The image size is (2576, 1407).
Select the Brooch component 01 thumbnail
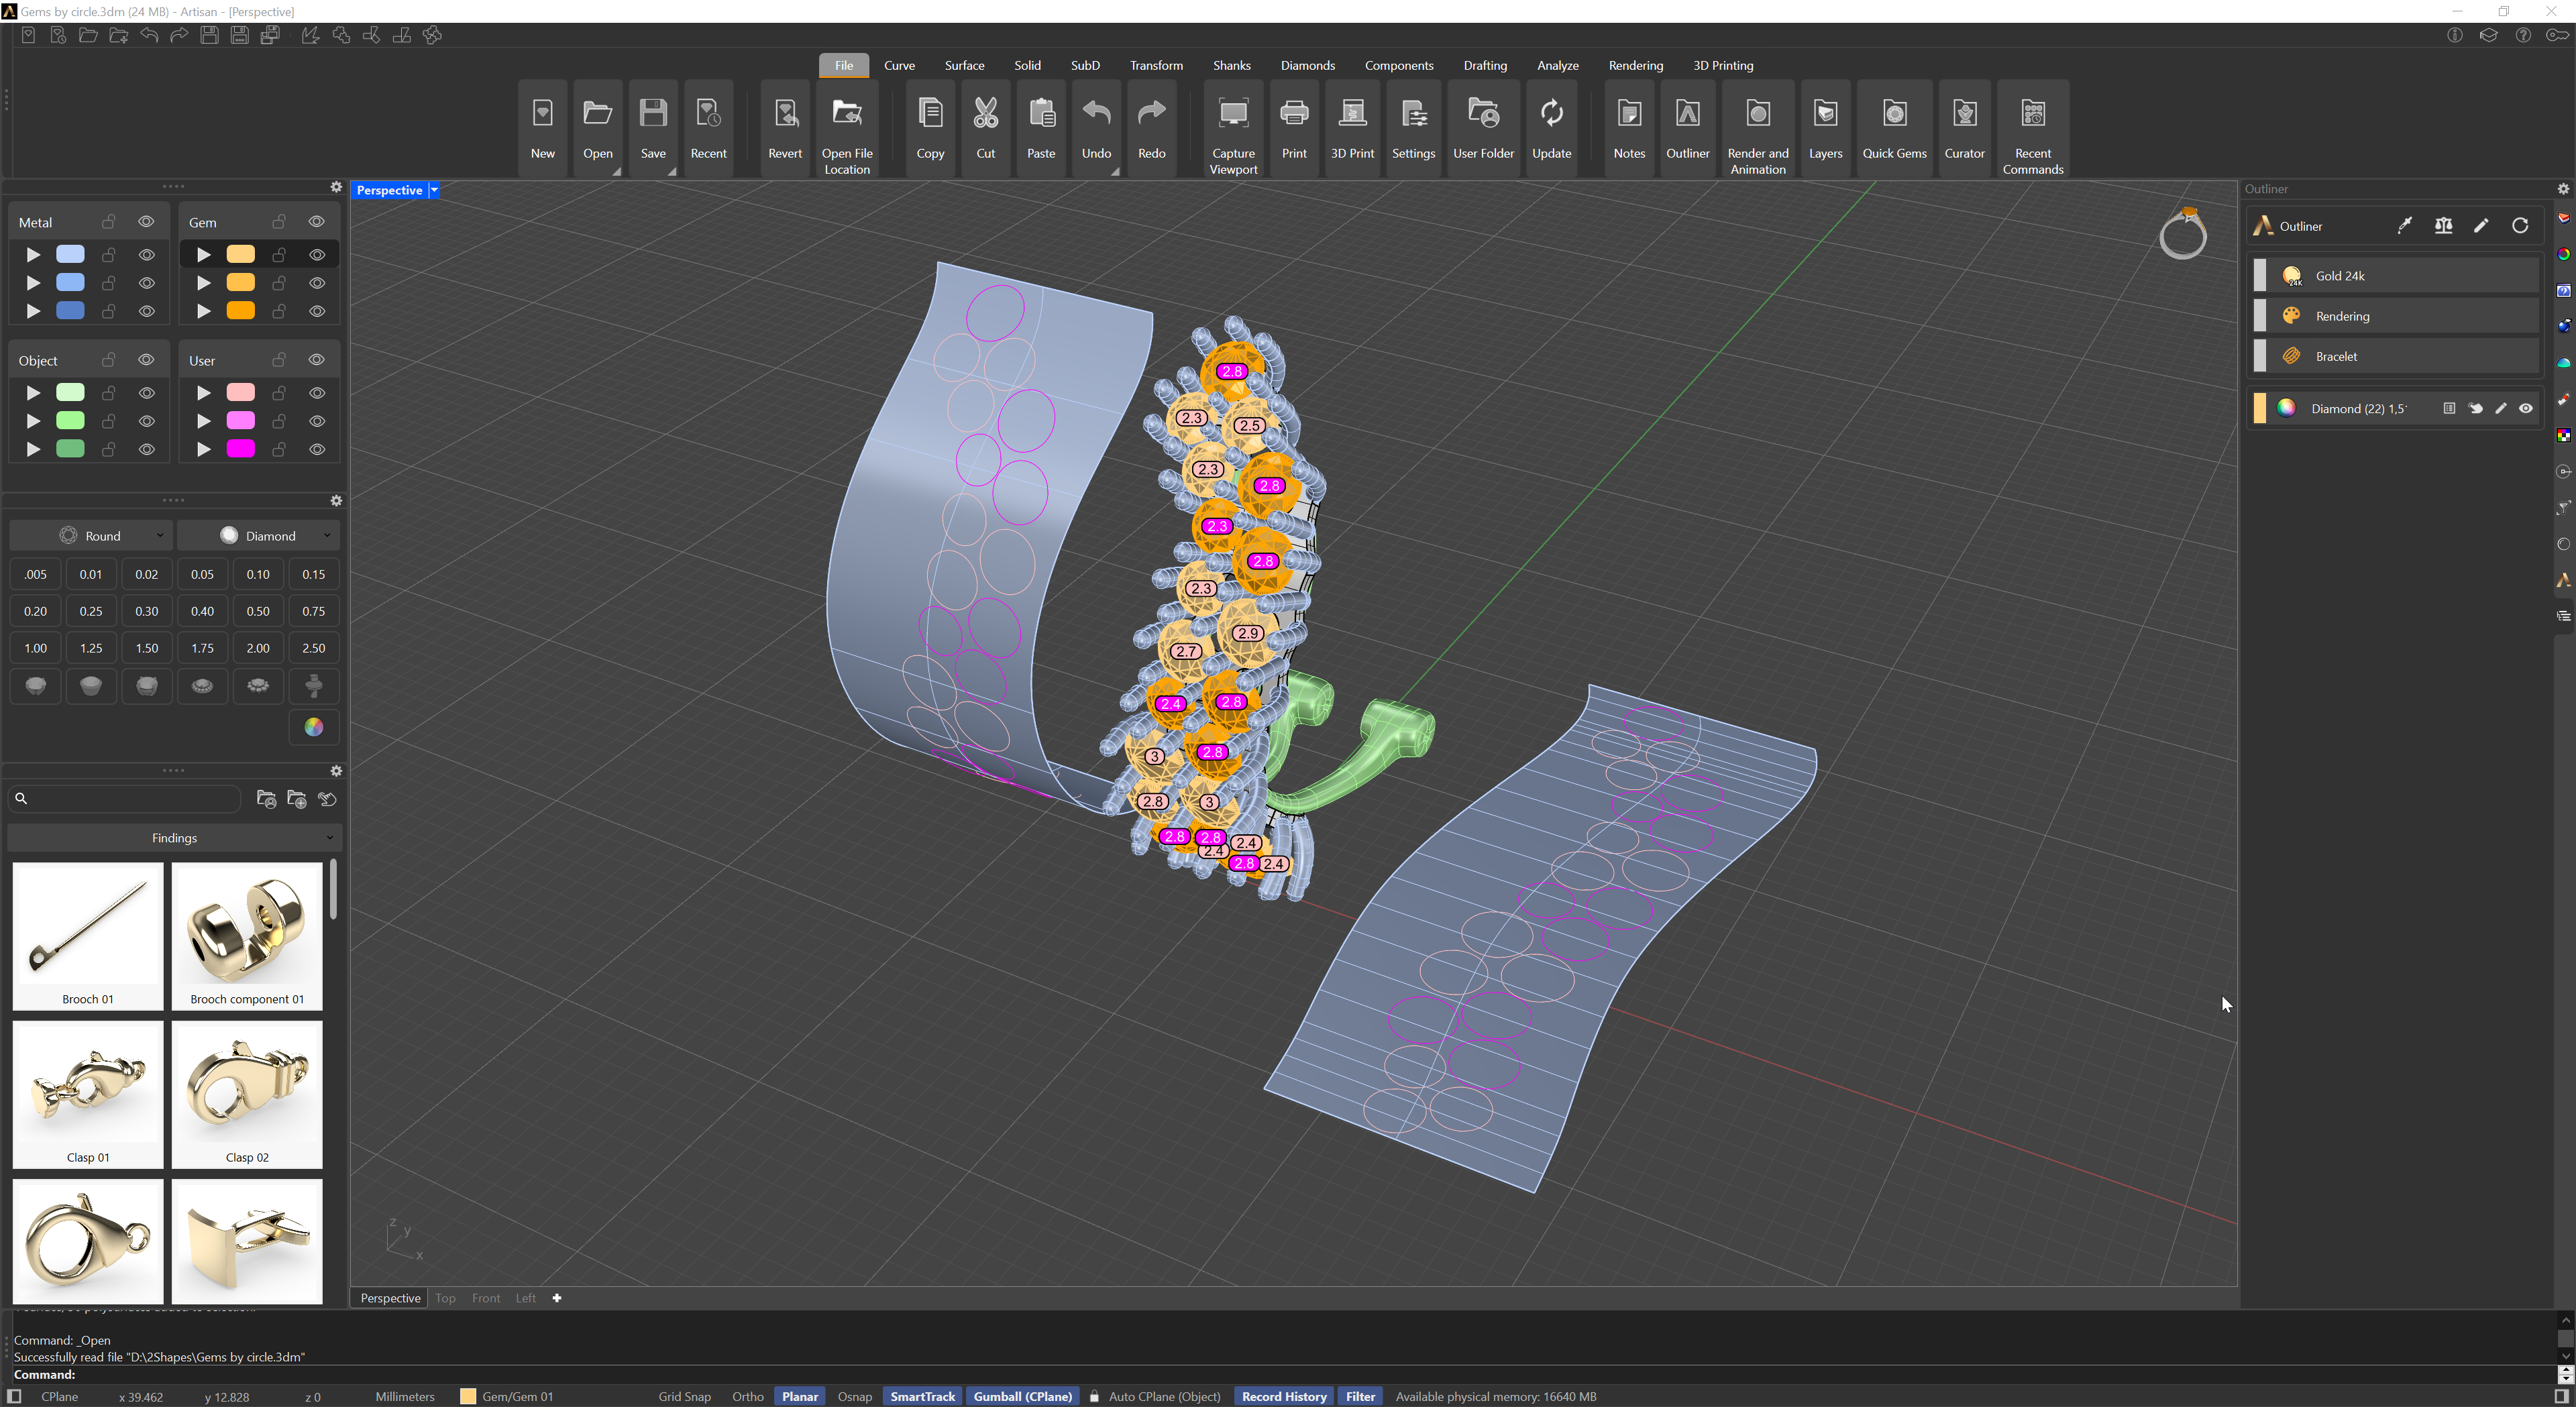coord(247,936)
